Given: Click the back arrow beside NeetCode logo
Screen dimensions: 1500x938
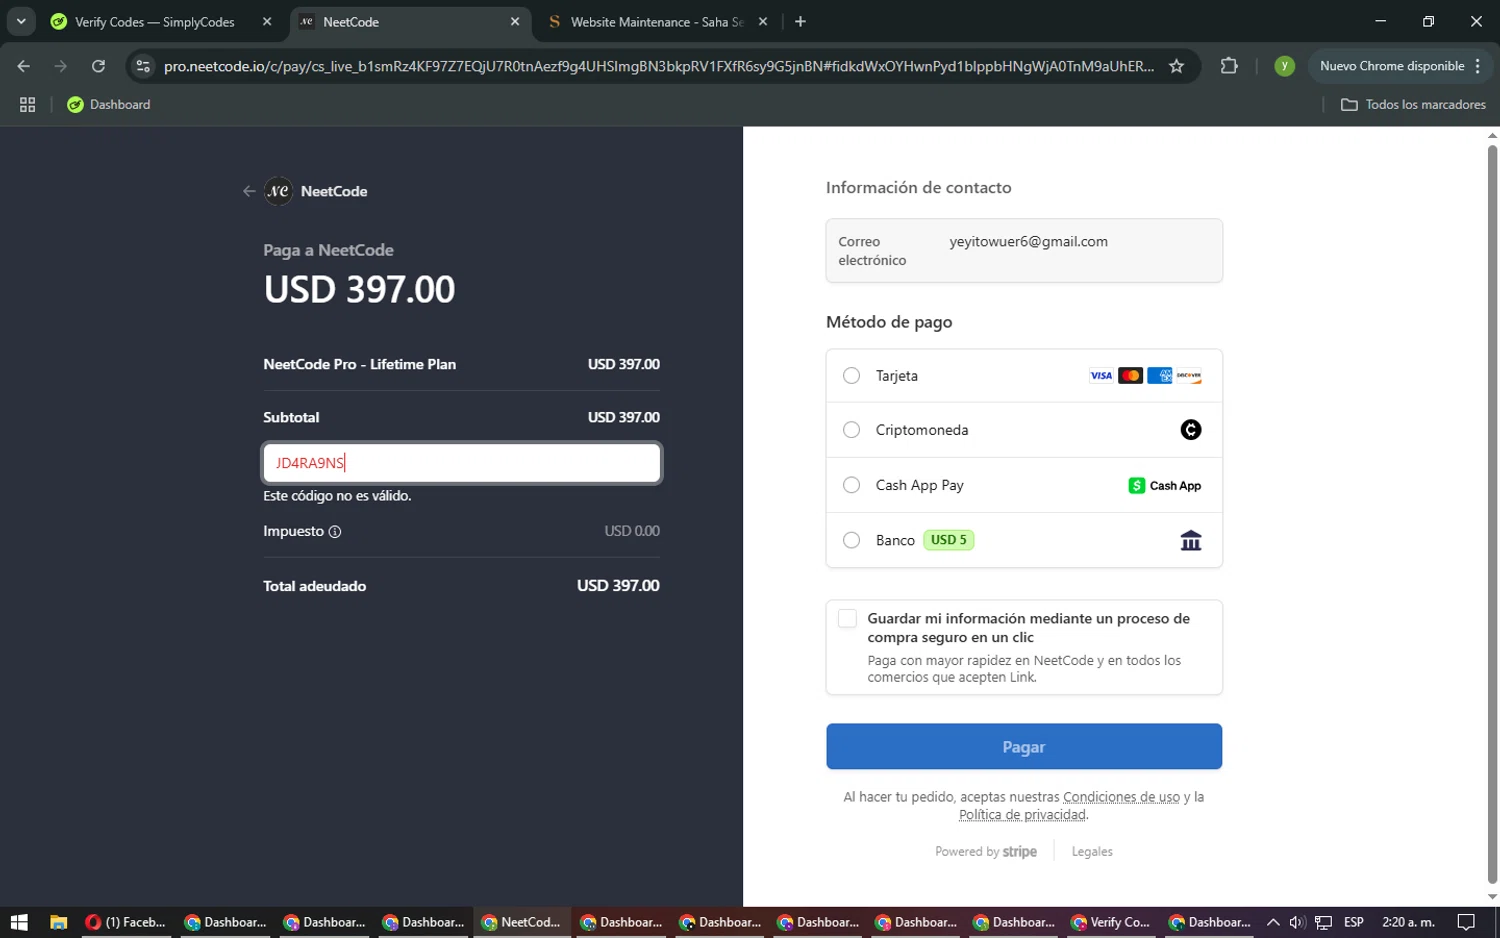Looking at the screenshot, I should pyautogui.click(x=249, y=191).
